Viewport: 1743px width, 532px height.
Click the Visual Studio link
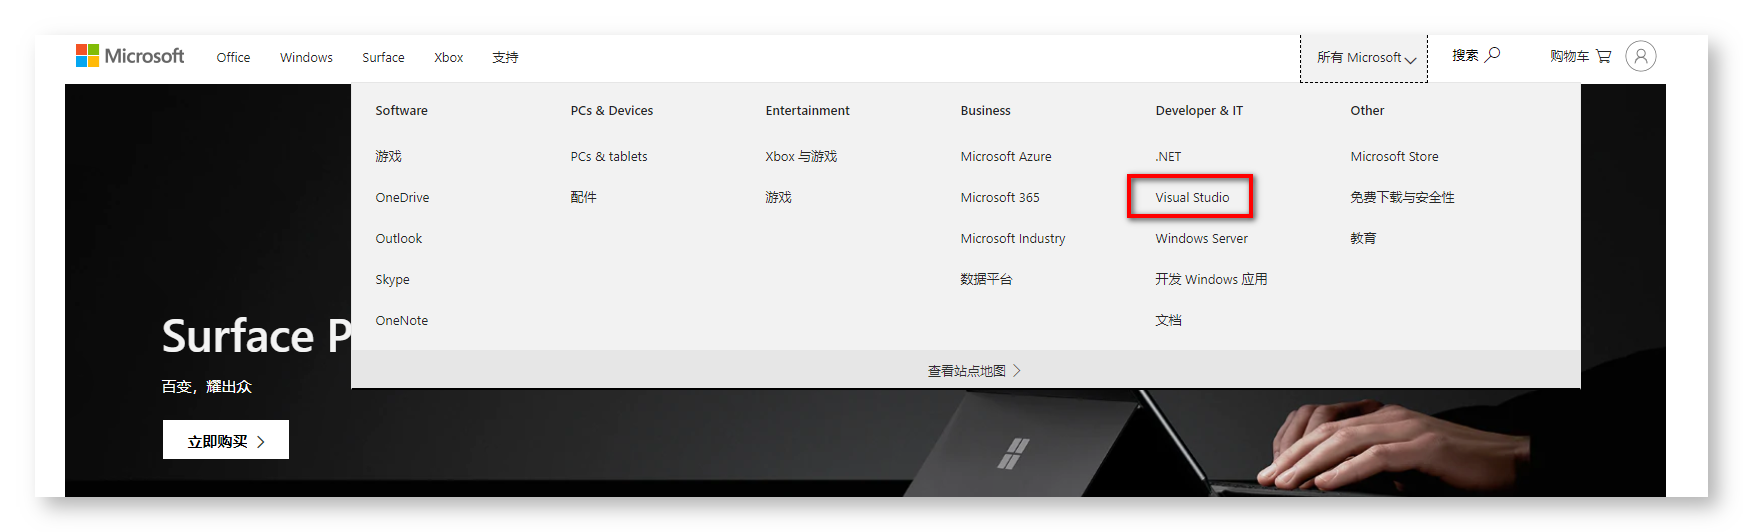(x=1192, y=198)
